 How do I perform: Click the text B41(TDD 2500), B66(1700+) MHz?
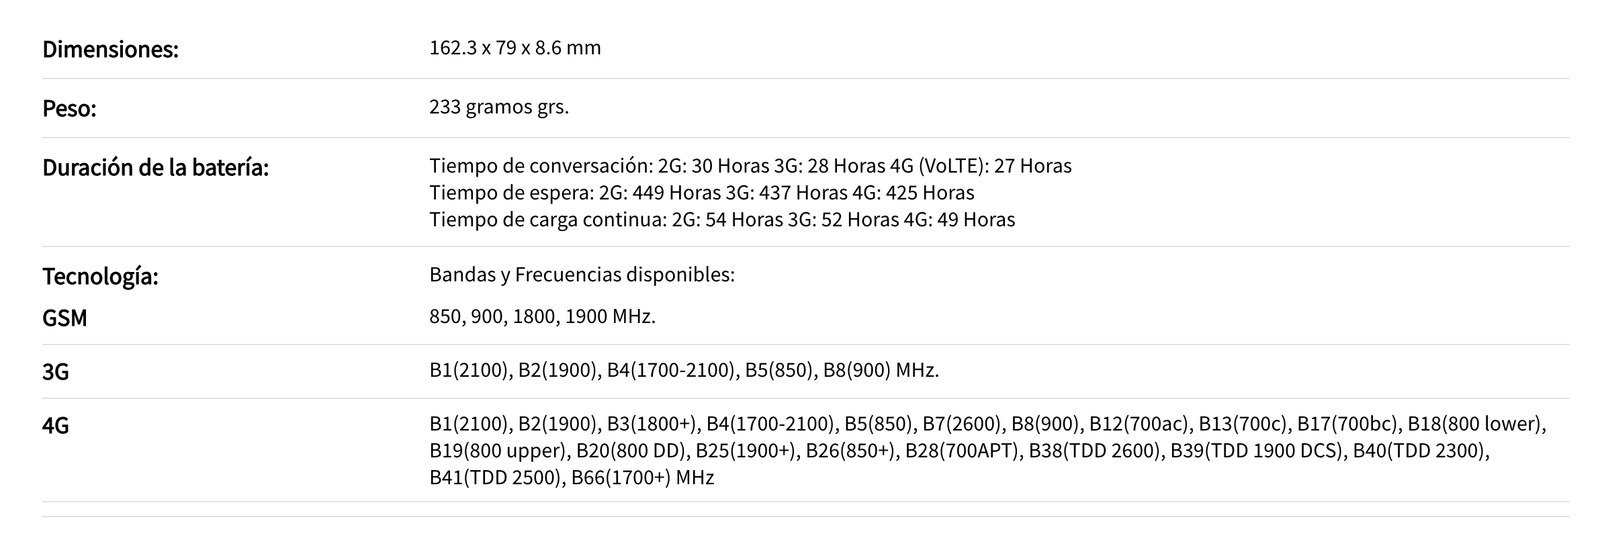[572, 478]
